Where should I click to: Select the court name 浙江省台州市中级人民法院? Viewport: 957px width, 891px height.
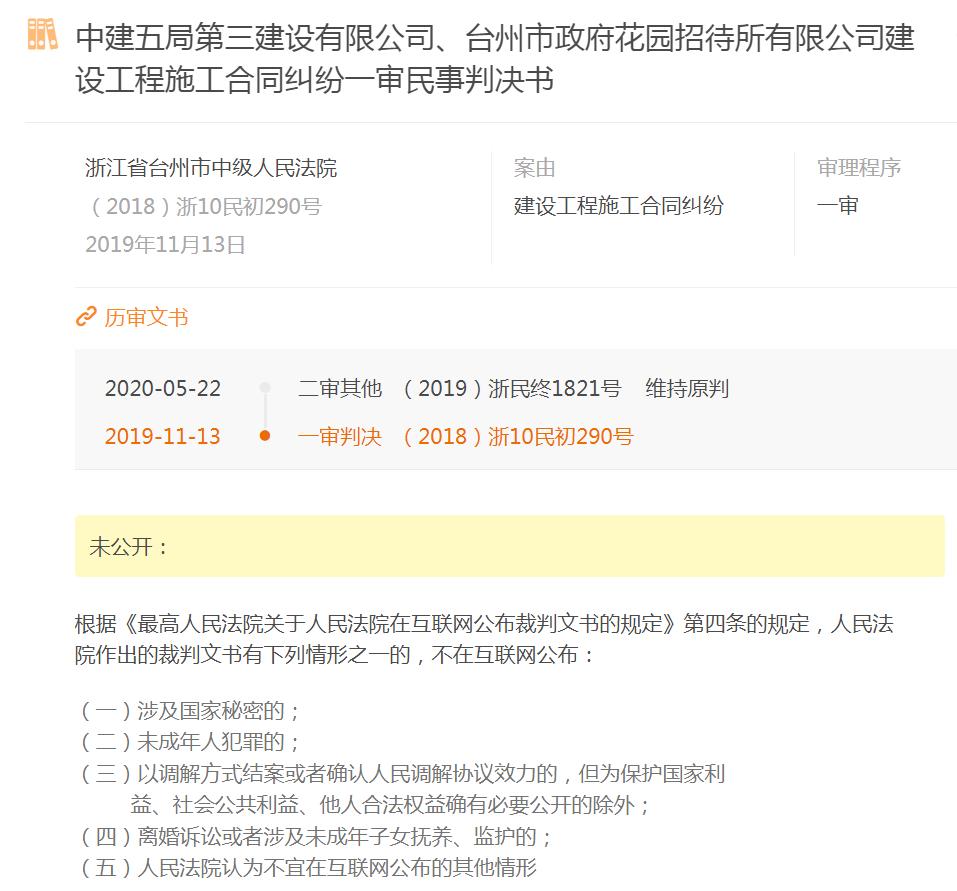211,170
